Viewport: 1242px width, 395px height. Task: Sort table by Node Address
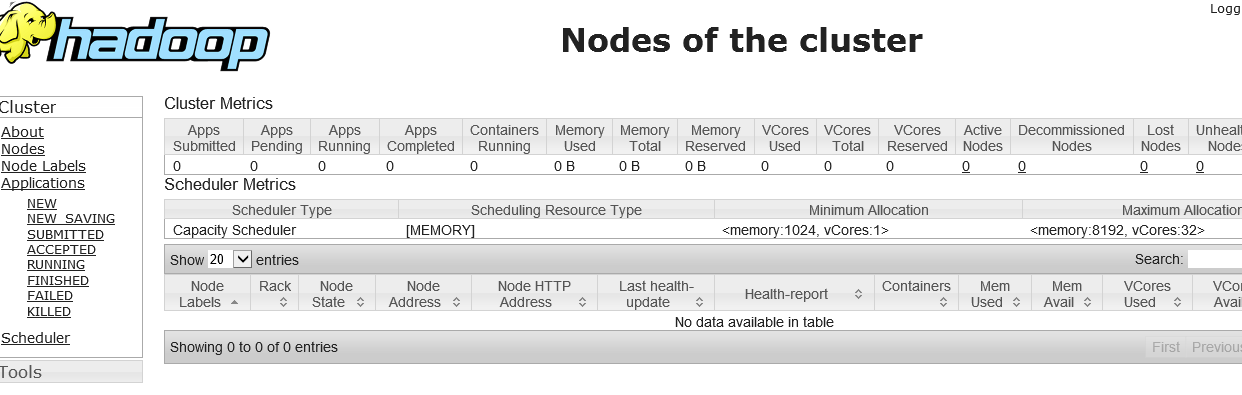(423, 294)
